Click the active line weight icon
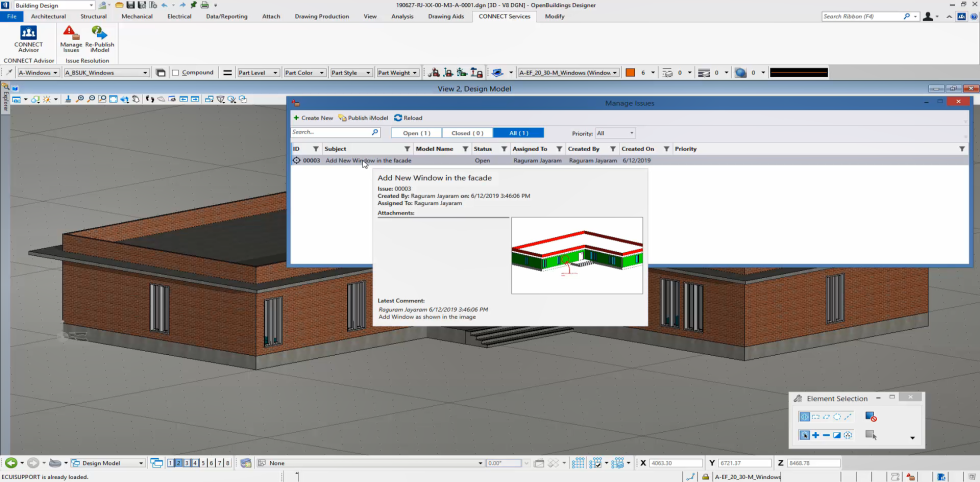This screenshot has width=980, height=482. pos(703,73)
